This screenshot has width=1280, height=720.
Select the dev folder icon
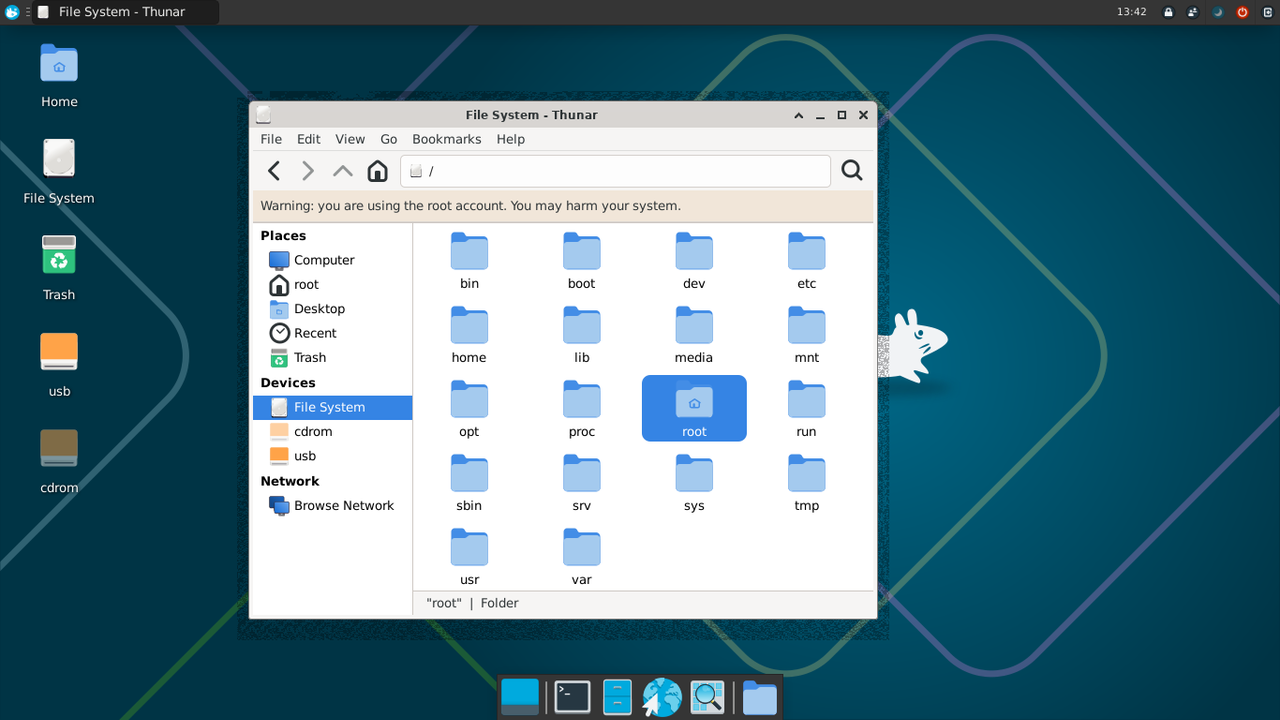(x=694, y=252)
